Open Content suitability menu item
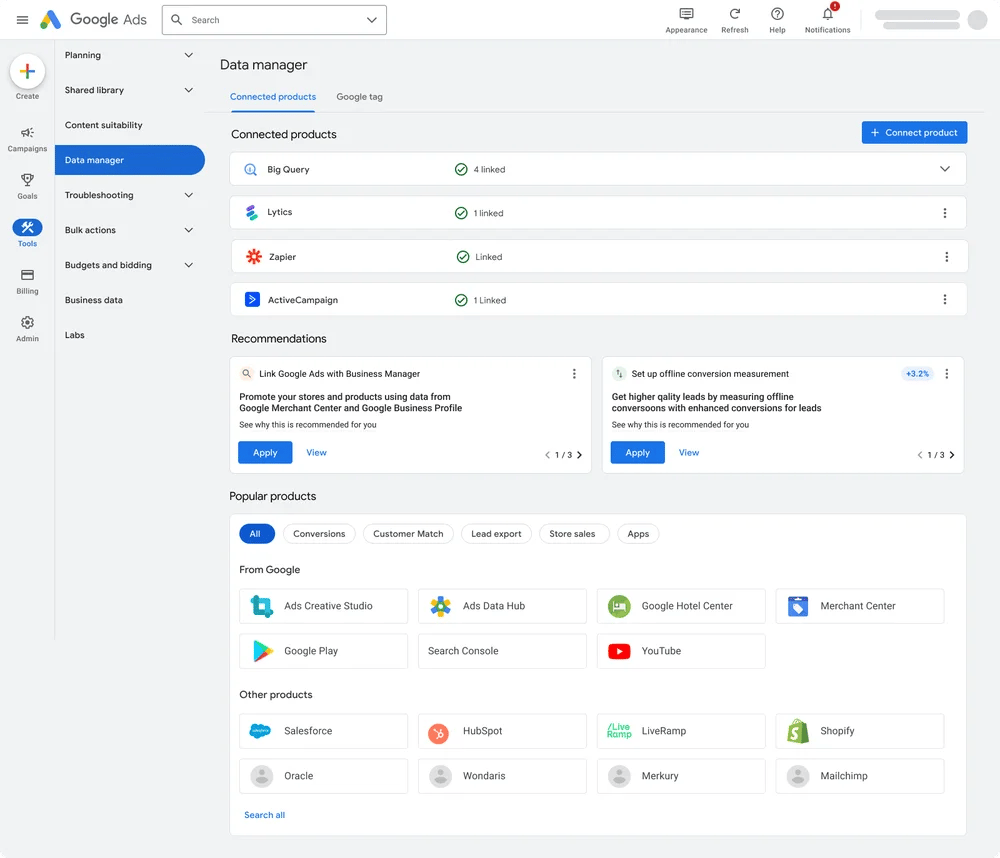This screenshot has width=1000, height=858. (103, 125)
